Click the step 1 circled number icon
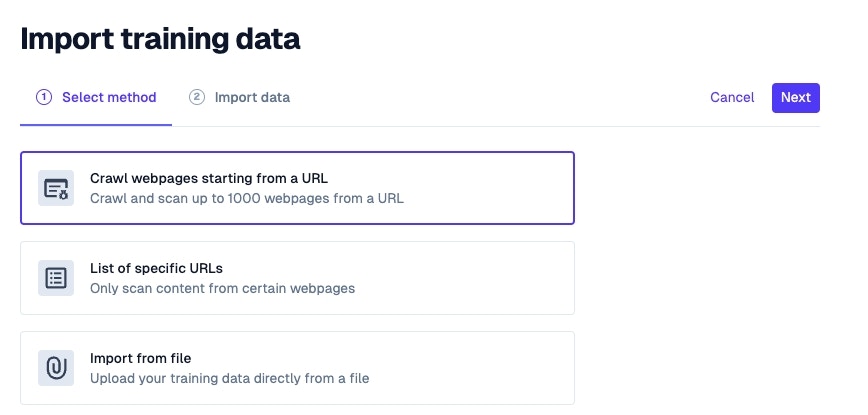Screen dimensions: 868x415 [x=43, y=97]
